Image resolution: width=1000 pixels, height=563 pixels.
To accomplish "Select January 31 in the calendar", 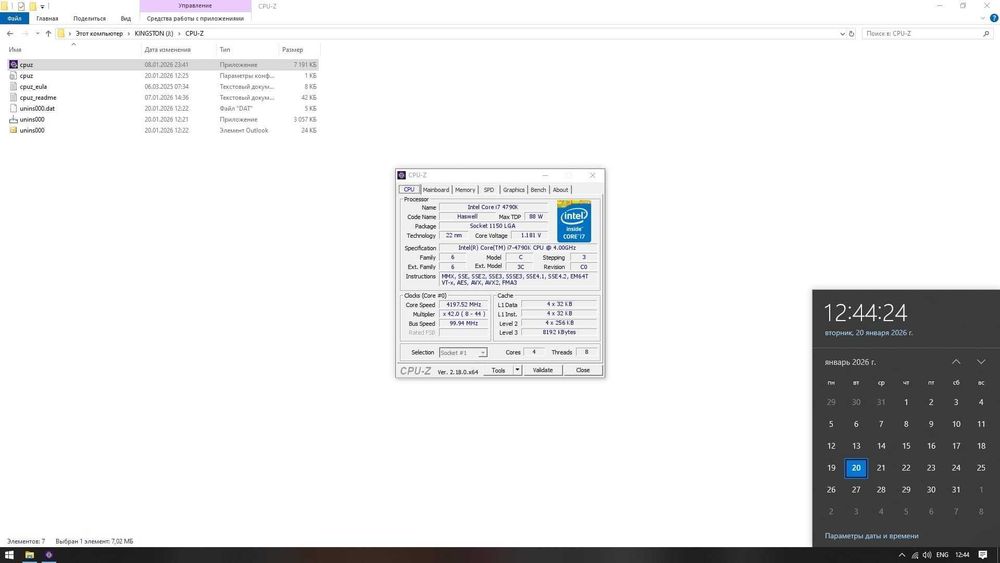I will [x=956, y=490].
